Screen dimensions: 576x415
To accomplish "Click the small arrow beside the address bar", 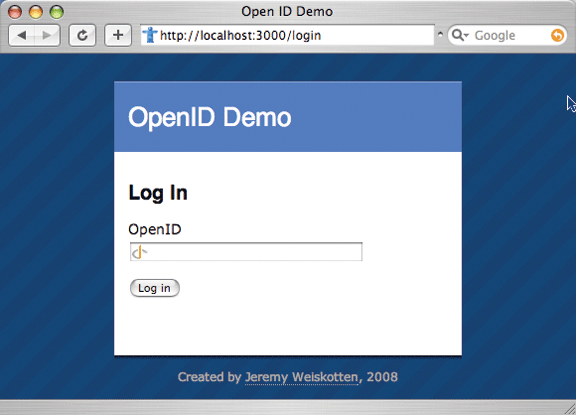I will (x=440, y=34).
